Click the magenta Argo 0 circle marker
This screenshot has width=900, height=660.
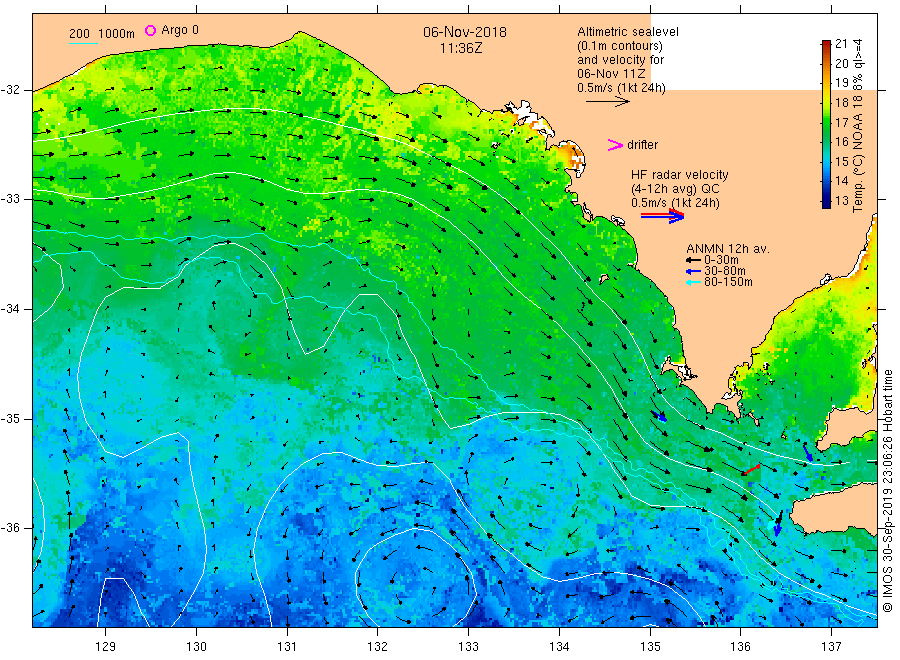point(150,30)
